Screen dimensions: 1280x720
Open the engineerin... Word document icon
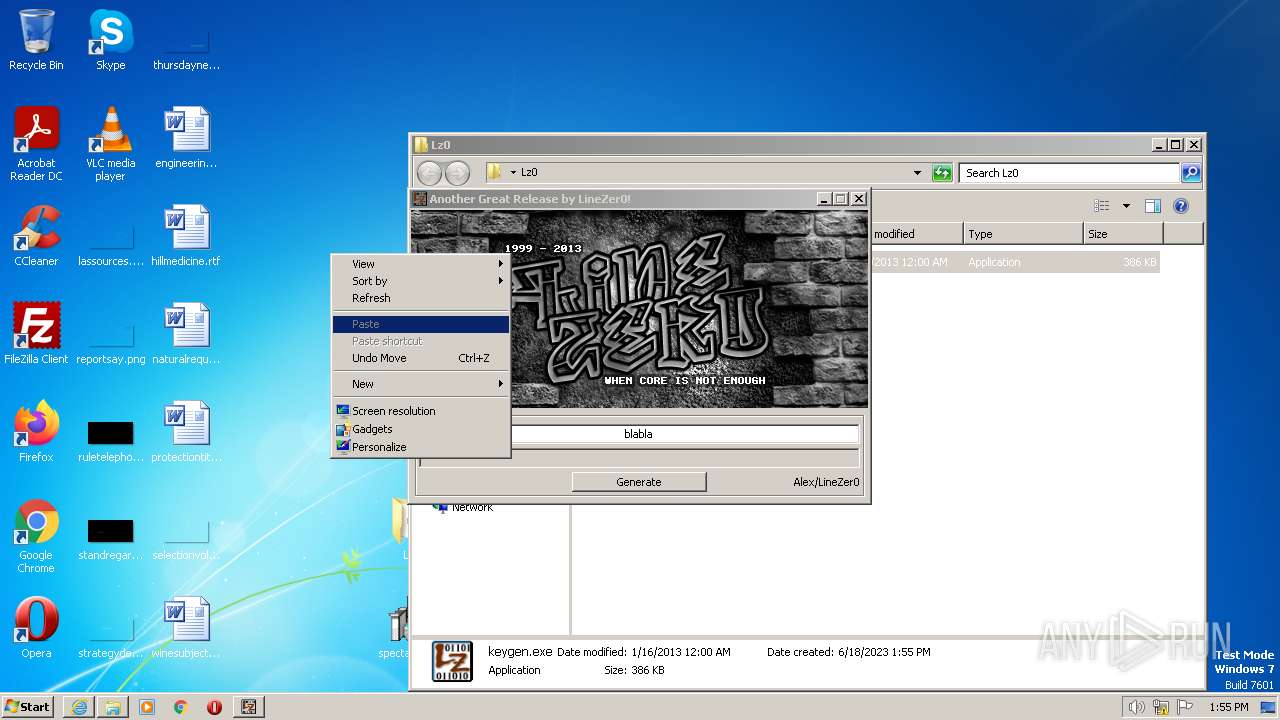click(186, 138)
